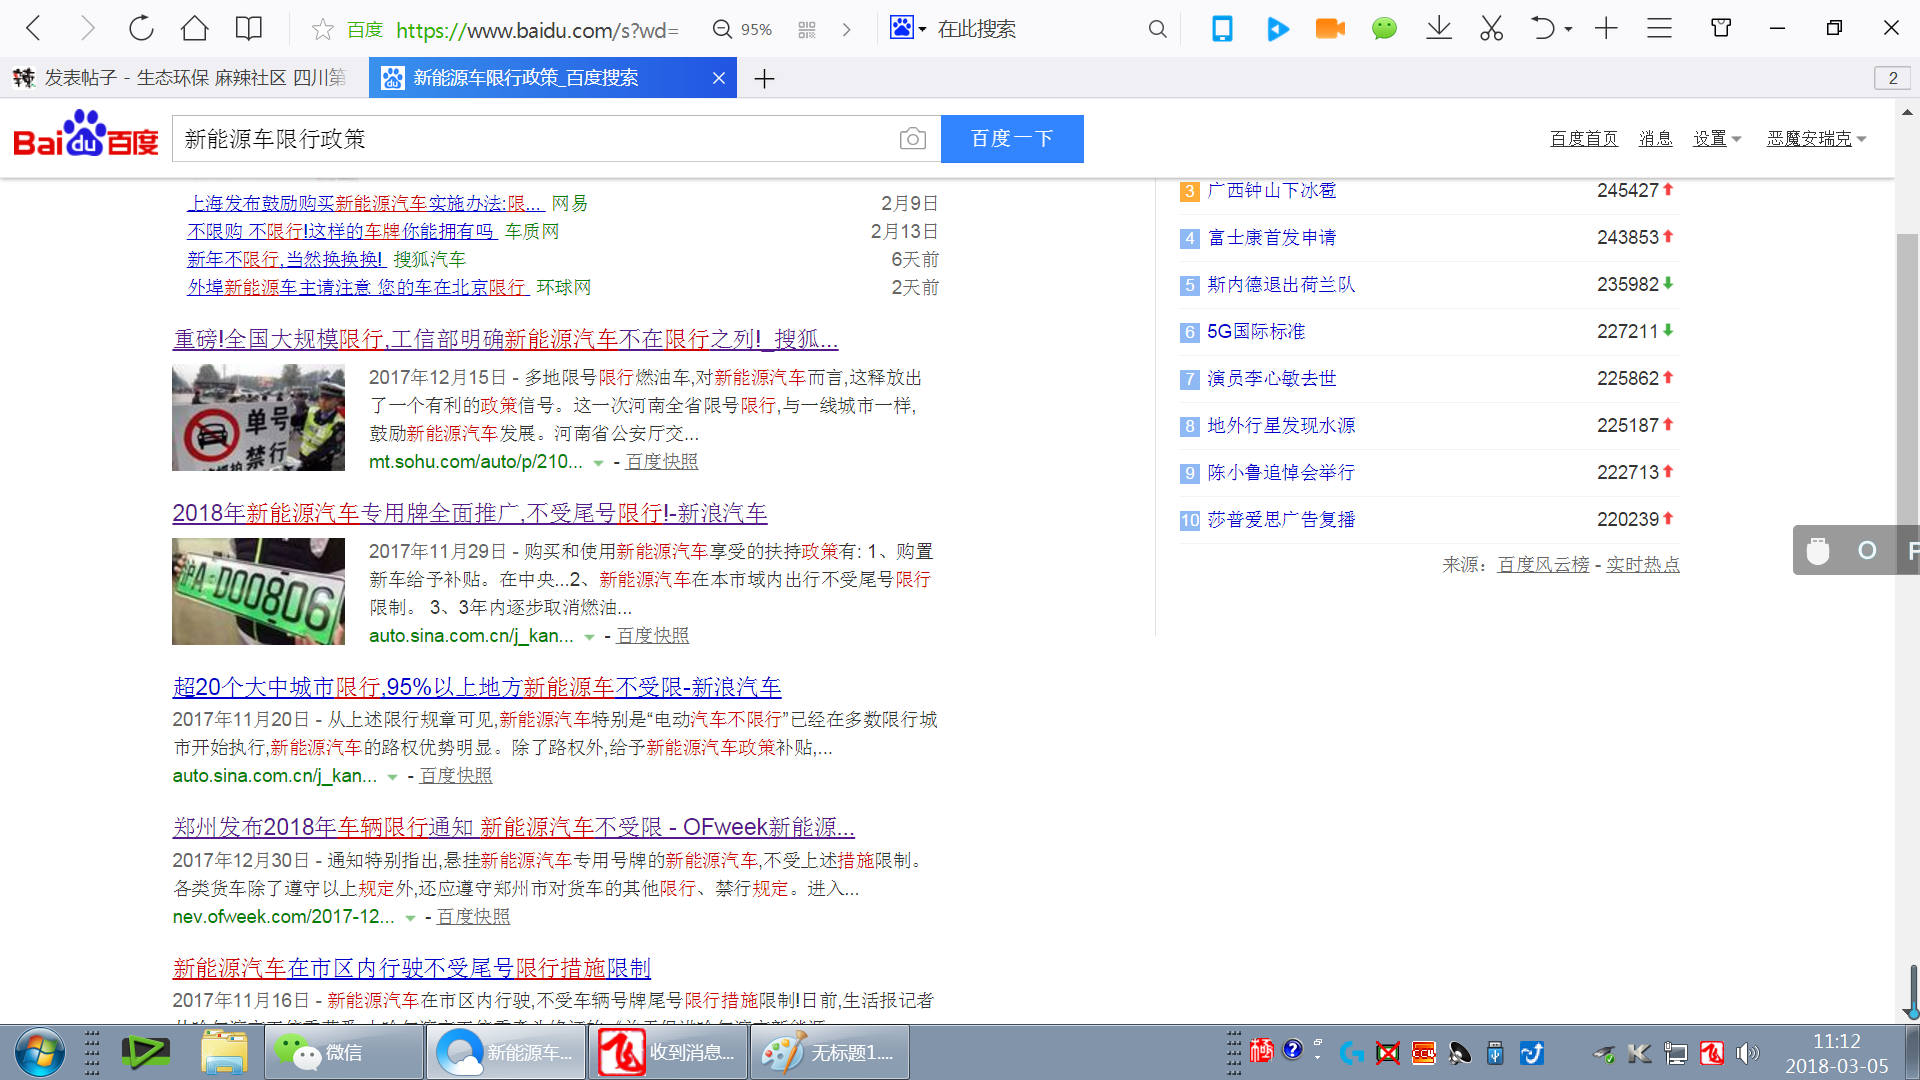Open Windows Start menu
This screenshot has width=1920, height=1080.
point(40,1053)
